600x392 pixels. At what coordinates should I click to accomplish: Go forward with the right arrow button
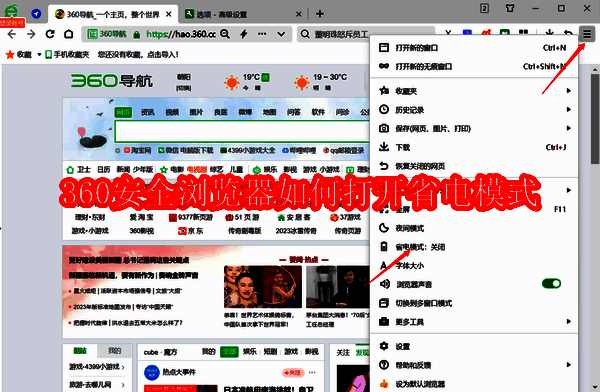(31, 34)
